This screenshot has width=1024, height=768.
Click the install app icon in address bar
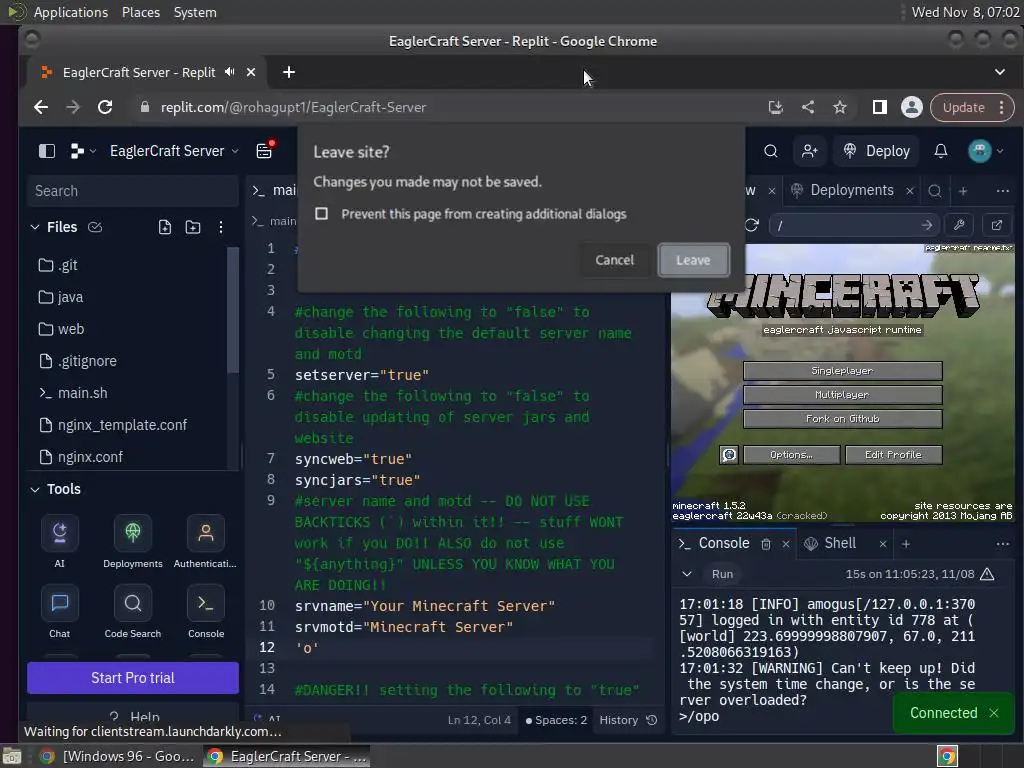click(775, 107)
